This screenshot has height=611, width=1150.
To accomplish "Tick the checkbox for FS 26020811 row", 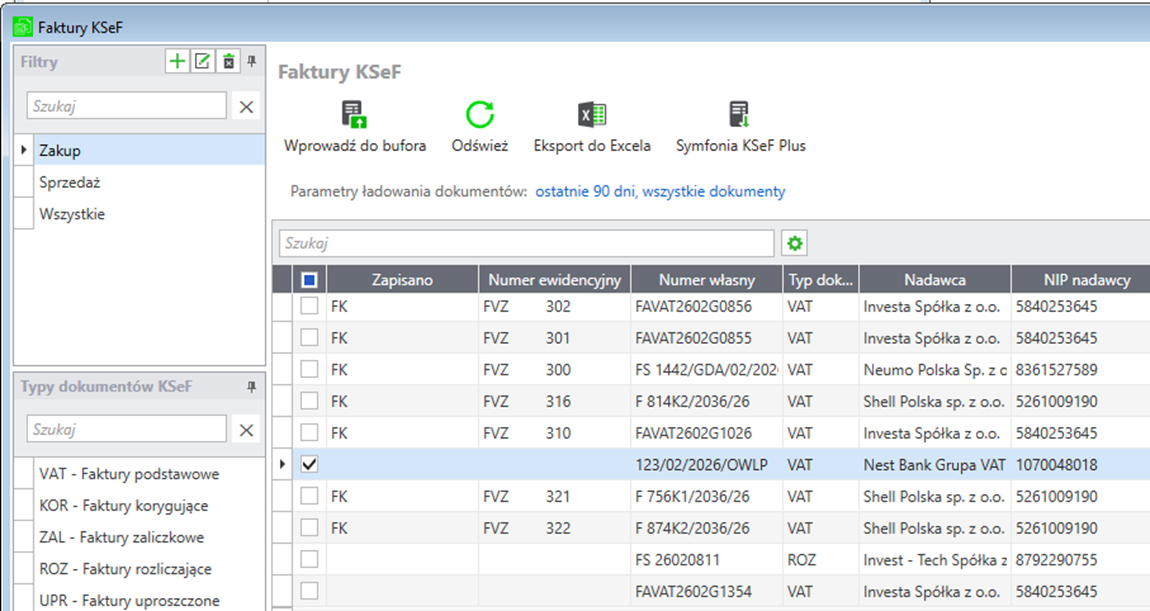I will 309,559.
